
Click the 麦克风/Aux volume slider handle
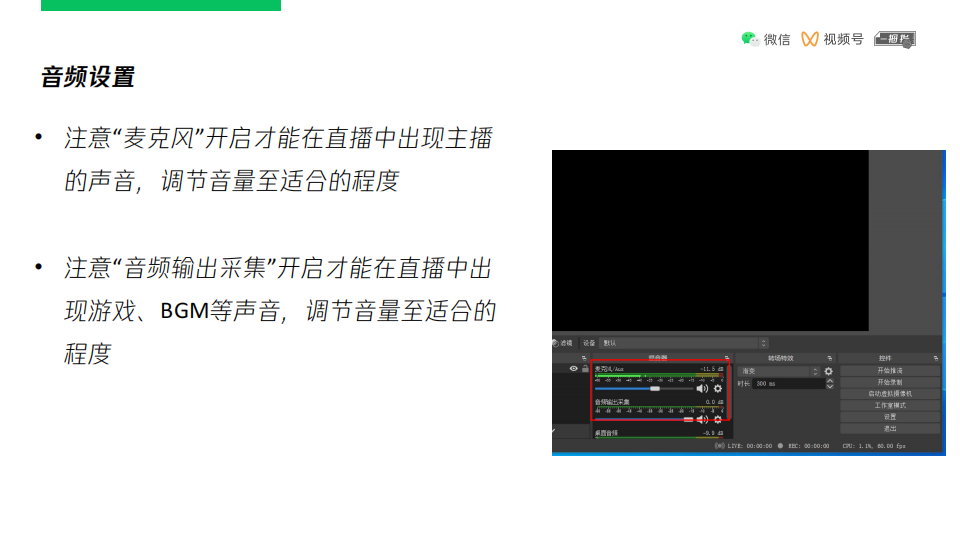(655, 389)
